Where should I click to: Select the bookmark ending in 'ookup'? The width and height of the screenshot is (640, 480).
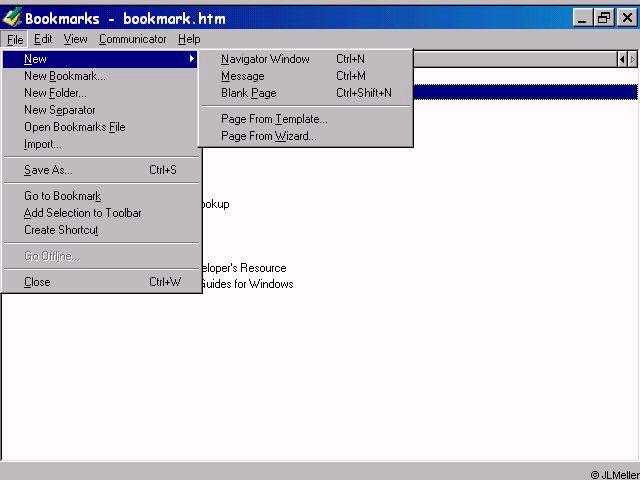tap(215, 204)
